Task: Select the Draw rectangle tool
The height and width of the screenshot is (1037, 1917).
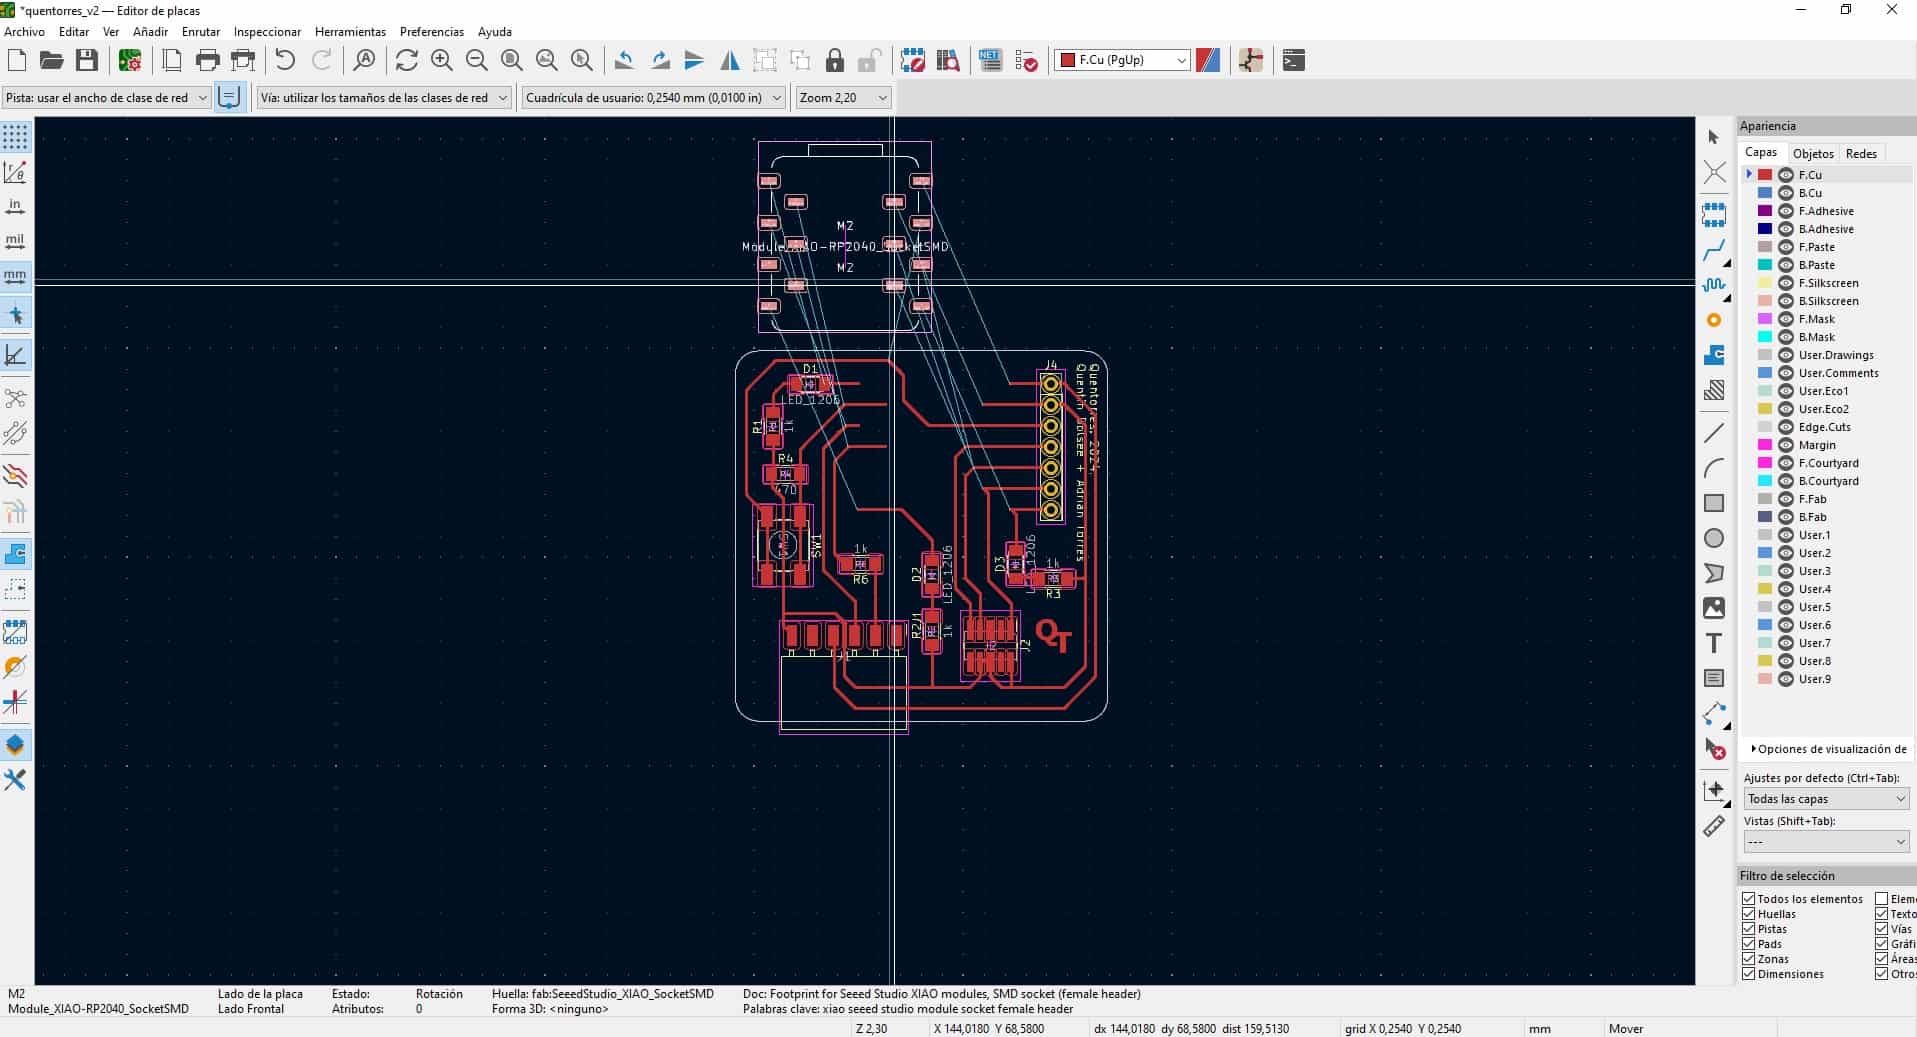Action: (x=1714, y=503)
